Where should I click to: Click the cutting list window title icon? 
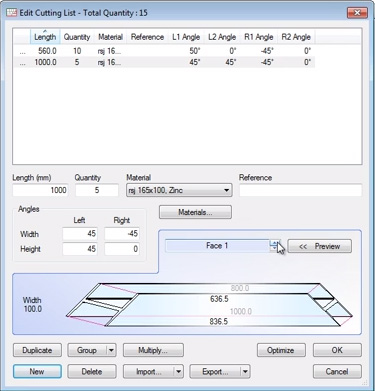pyautogui.click(x=11, y=13)
